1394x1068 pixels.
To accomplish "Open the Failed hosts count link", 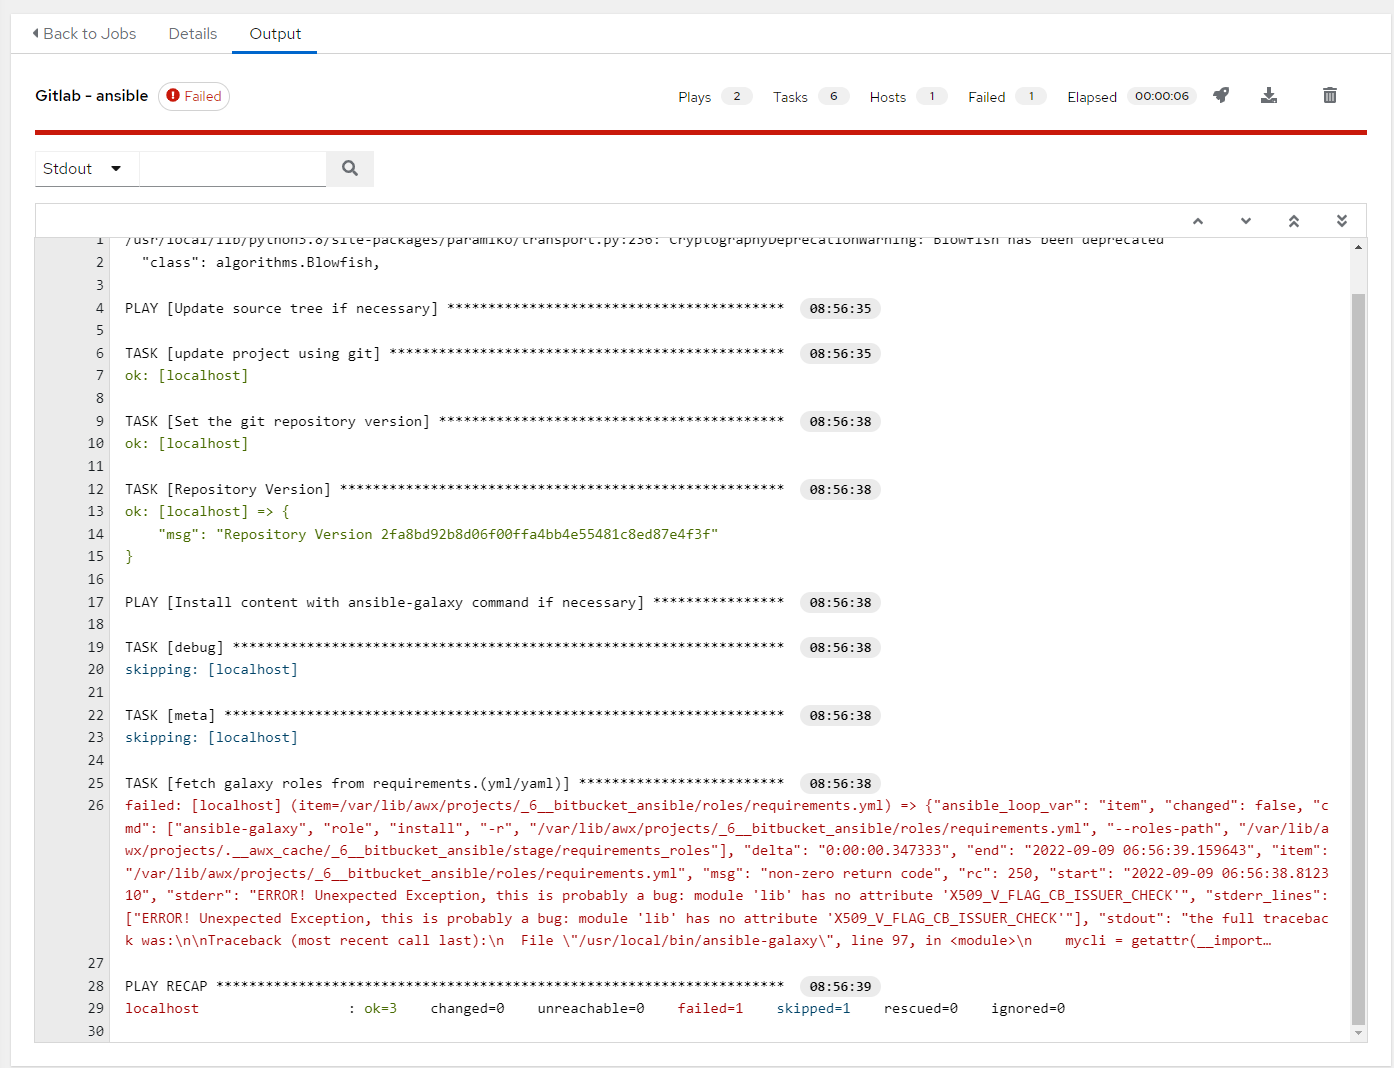I will (x=1031, y=96).
